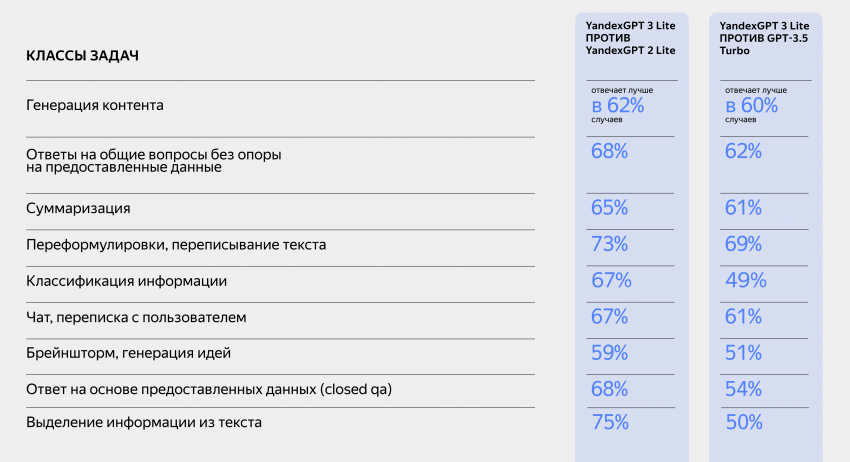The width and height of the screenshot is (850, 462).
Task: Click the "в 60%" value under GPT-3.5 Turbo
Action: click(x=751, y=105)
